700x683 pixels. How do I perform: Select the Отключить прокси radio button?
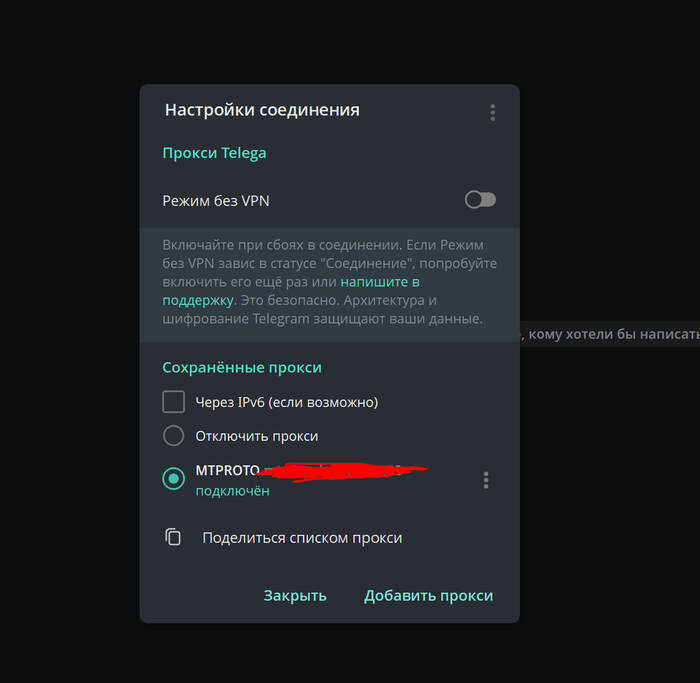(x=174, y=436)
